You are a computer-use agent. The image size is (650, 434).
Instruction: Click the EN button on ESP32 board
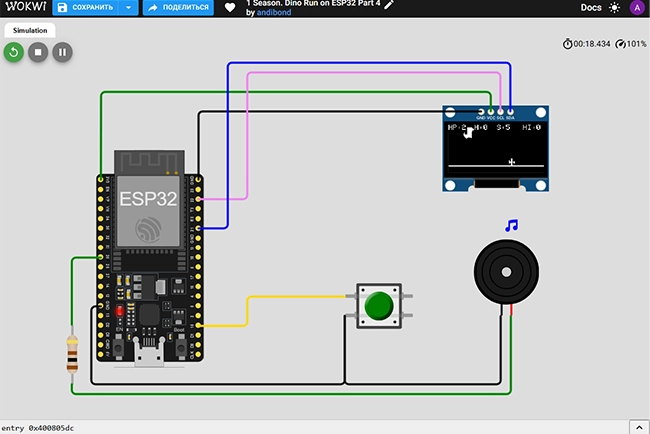pyautogui.click(x=119, y=347)
